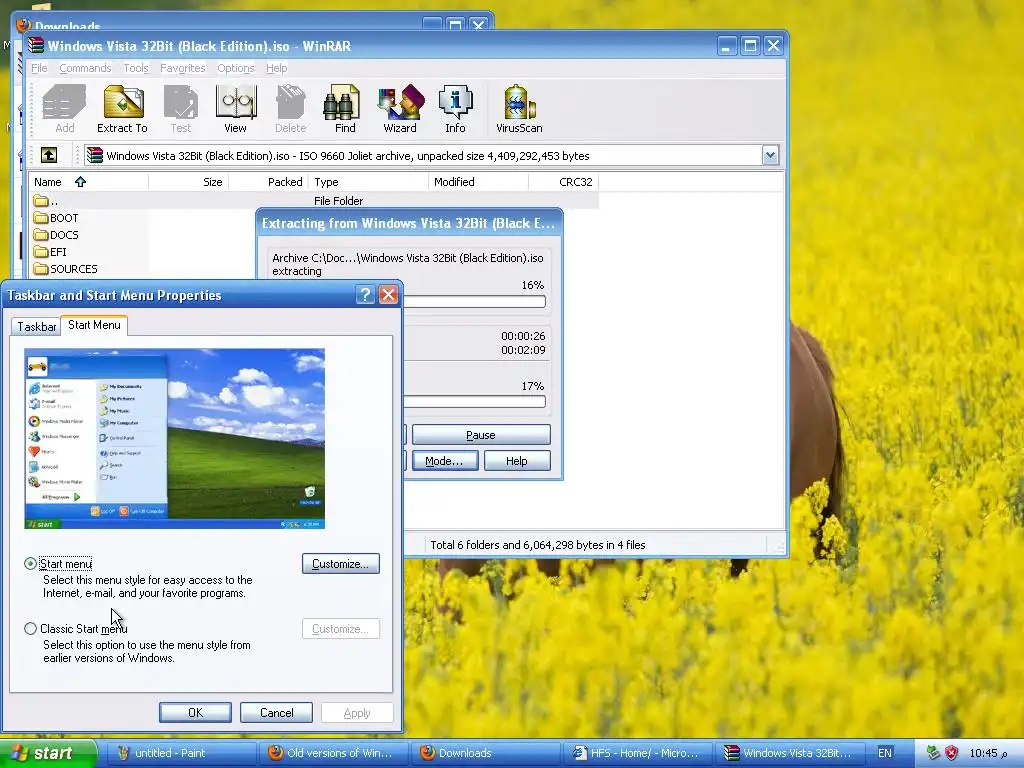This screenshot has width=1024, height=768.
Task: Click the Customize button for Start menu
Action: 341,564
